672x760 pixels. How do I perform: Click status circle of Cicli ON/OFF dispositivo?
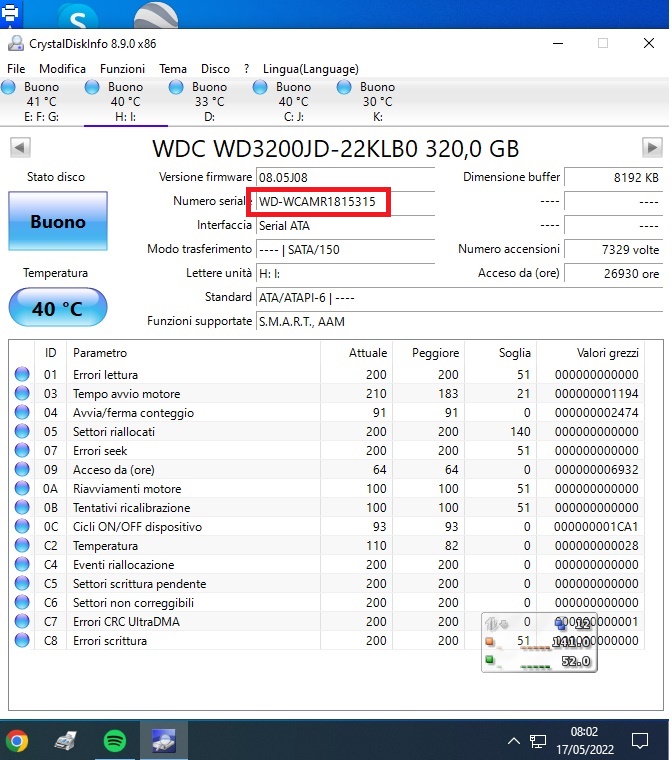(22, 526)
